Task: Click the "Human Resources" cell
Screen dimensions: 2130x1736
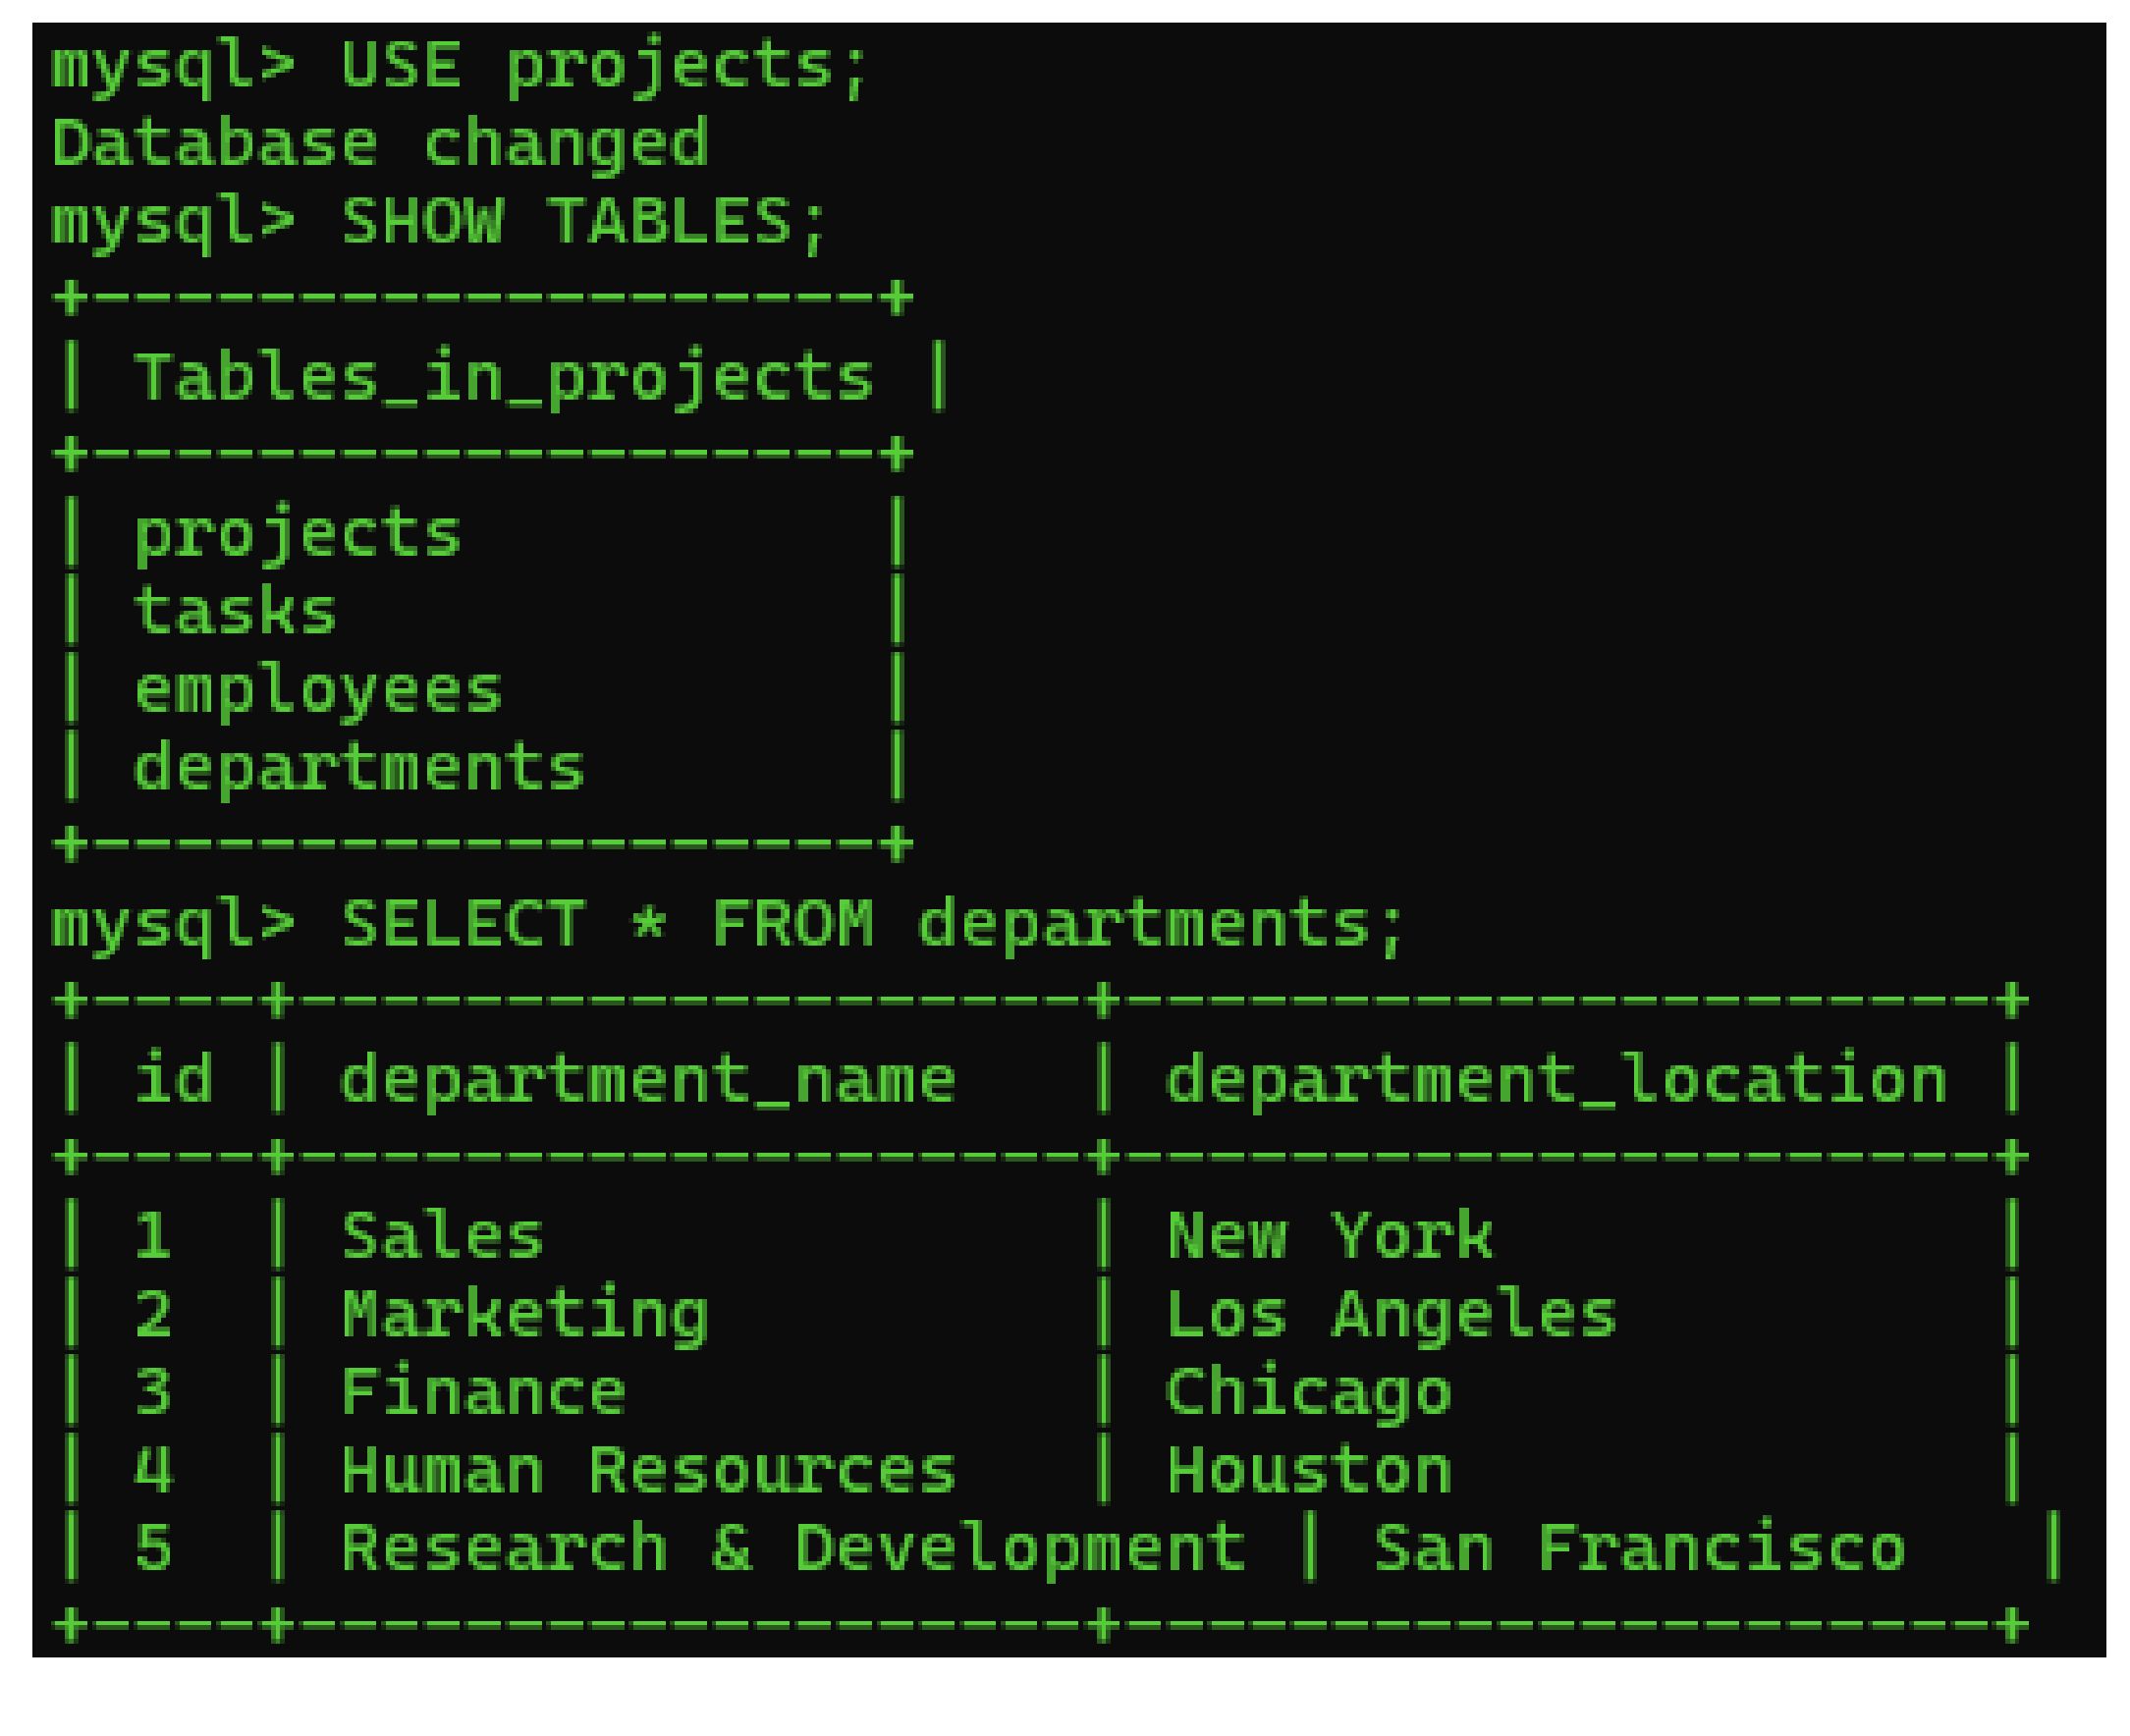Action: click(x=648, y=1471)
